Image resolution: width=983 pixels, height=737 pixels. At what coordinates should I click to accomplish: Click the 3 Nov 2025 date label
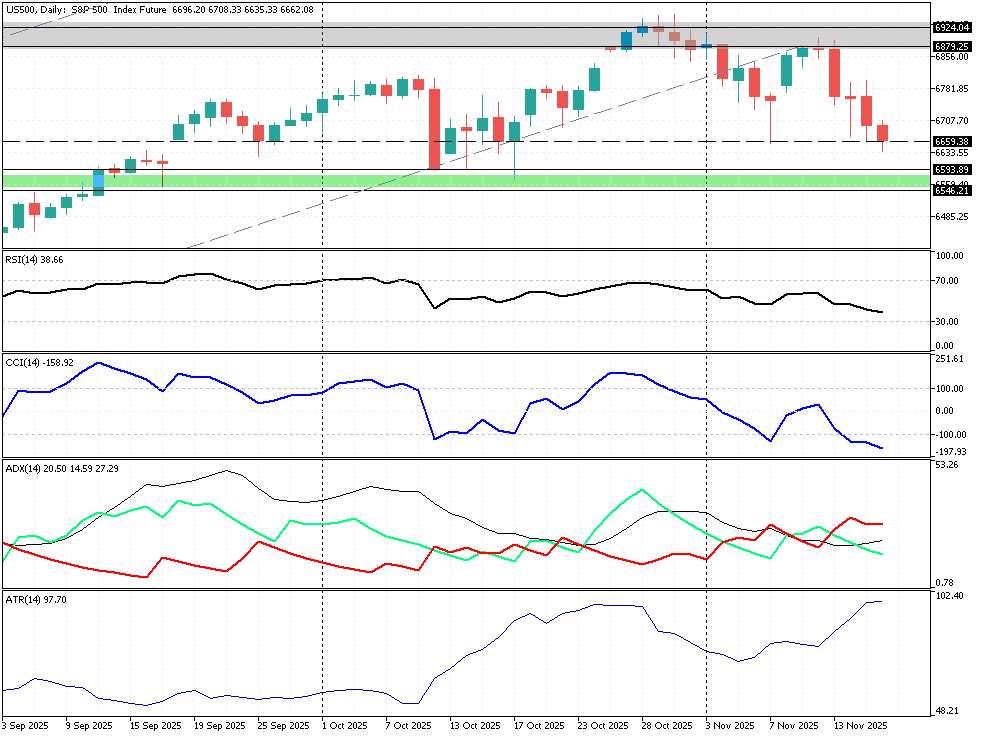click(x=727, y=725)
